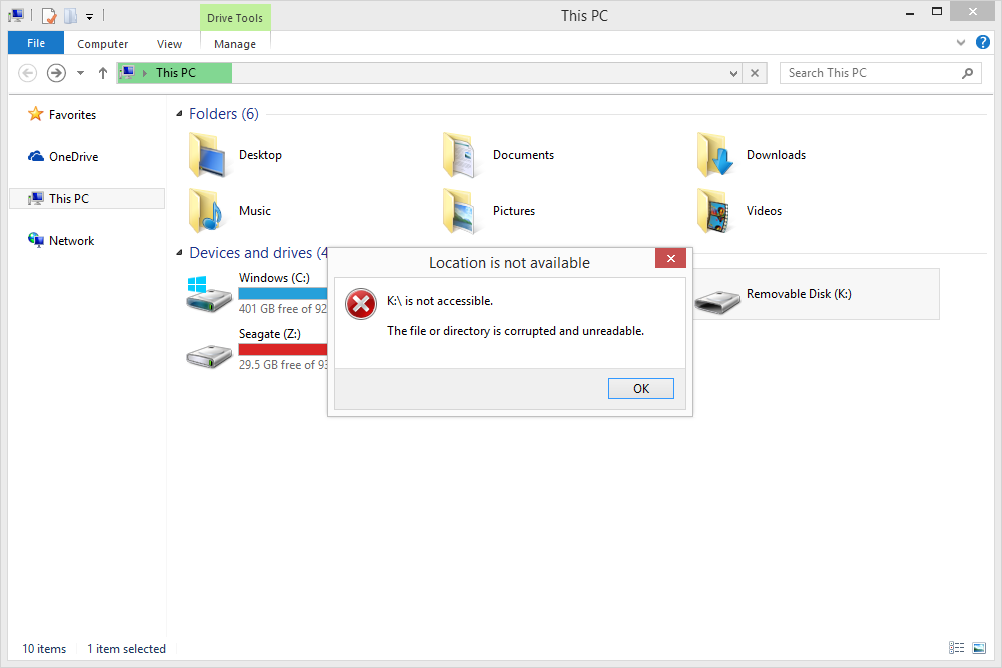The image size is (1002, 668).
Task: Close the Location is not available dialog
Action: point(670,258)
